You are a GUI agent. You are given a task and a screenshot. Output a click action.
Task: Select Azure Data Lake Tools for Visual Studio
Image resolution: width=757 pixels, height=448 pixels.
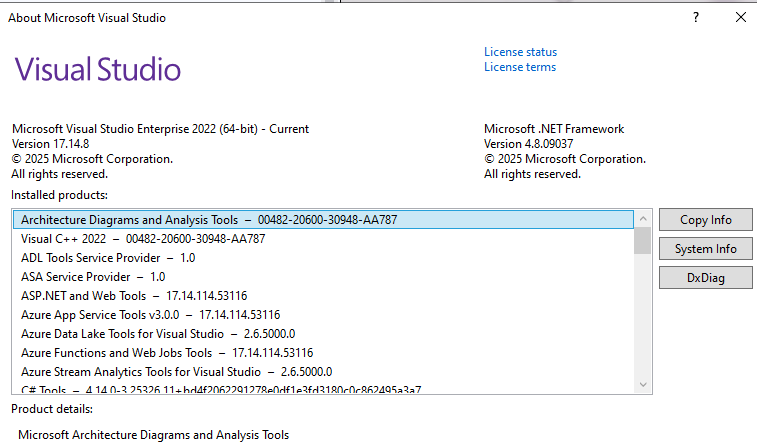pos(158,334)
